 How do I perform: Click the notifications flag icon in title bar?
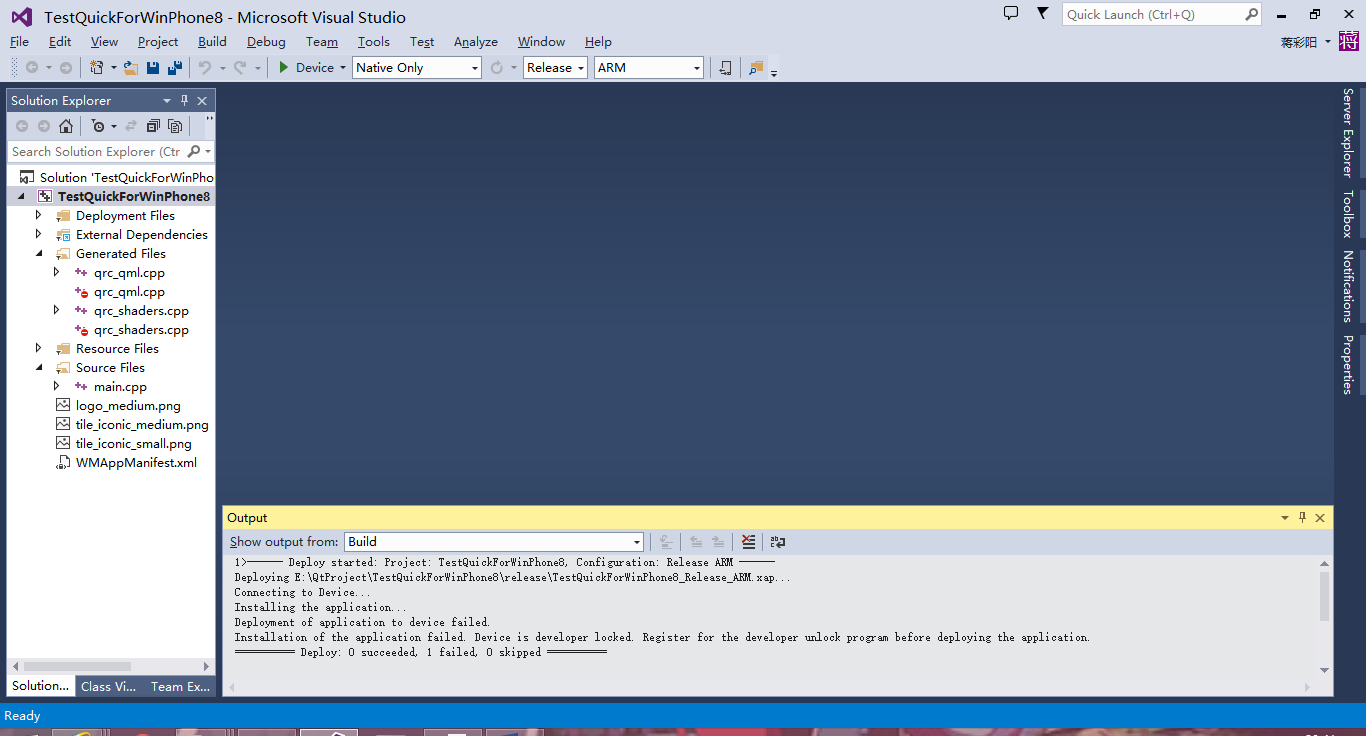[1043, 14]
